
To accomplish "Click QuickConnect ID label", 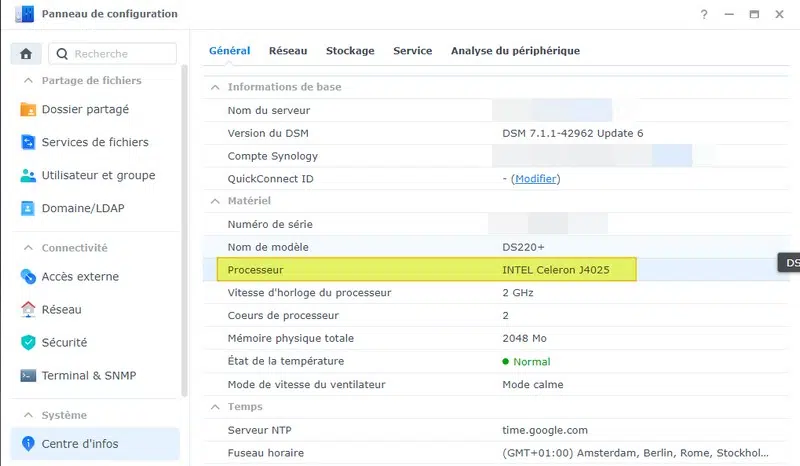I will tap(270, 179).
